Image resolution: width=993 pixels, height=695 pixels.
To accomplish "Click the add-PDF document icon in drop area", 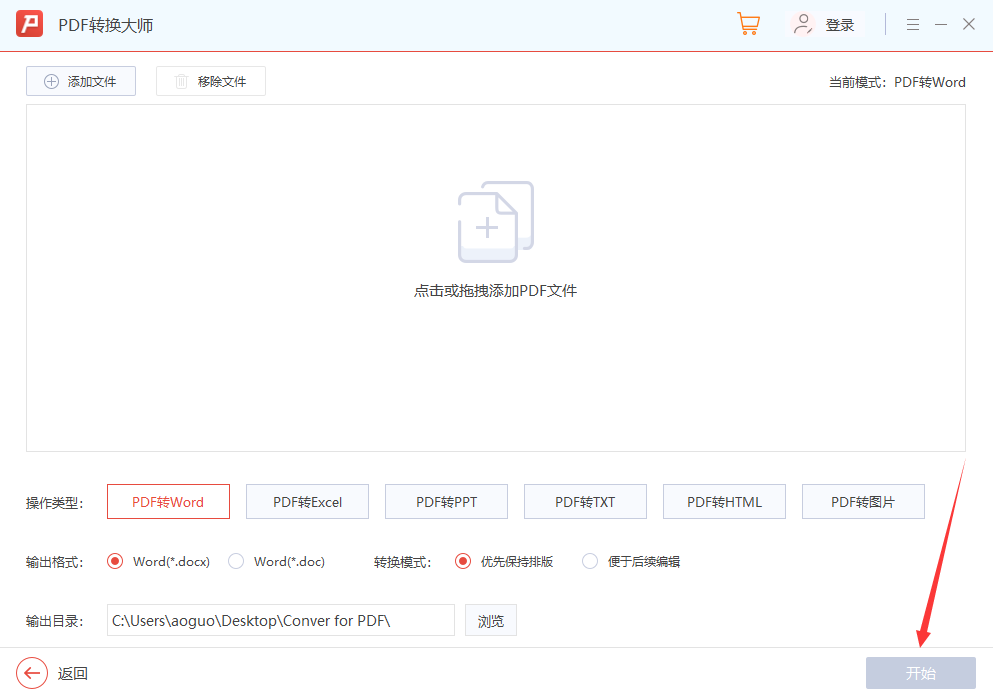I will tap(495, 222).
